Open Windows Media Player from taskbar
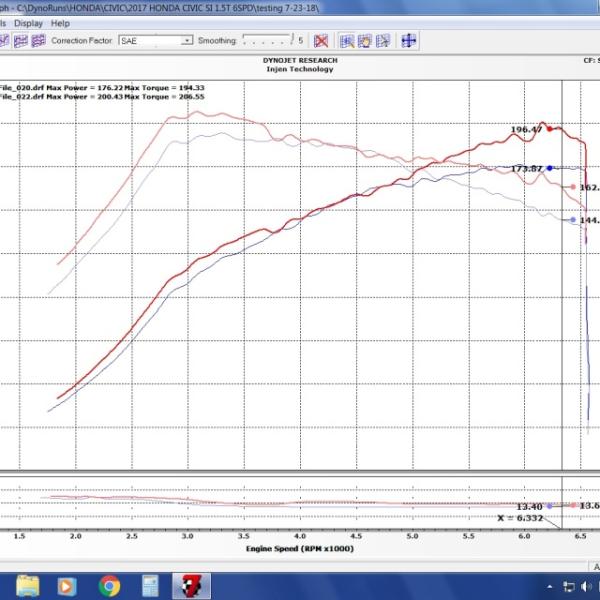 67,586
